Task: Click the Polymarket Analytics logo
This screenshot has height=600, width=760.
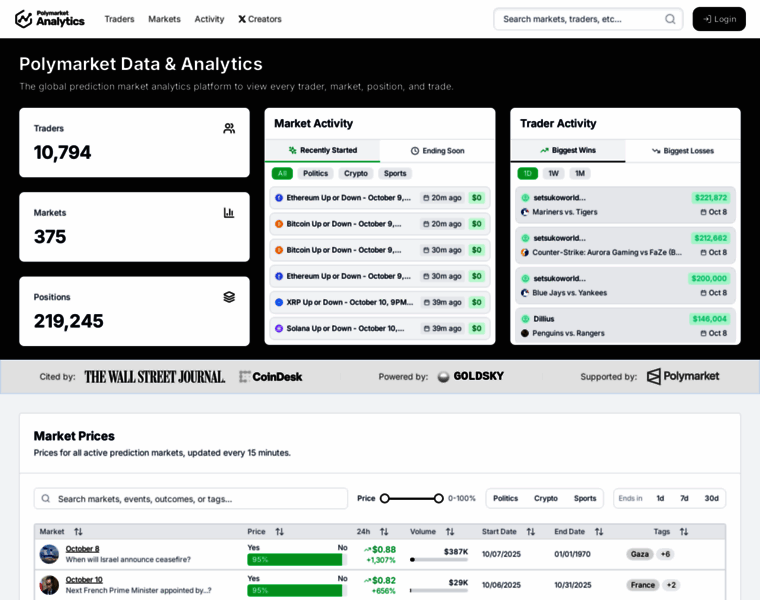Action: pos(50,19)
